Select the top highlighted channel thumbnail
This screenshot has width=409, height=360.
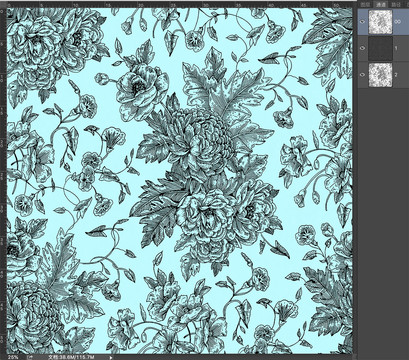380,22
